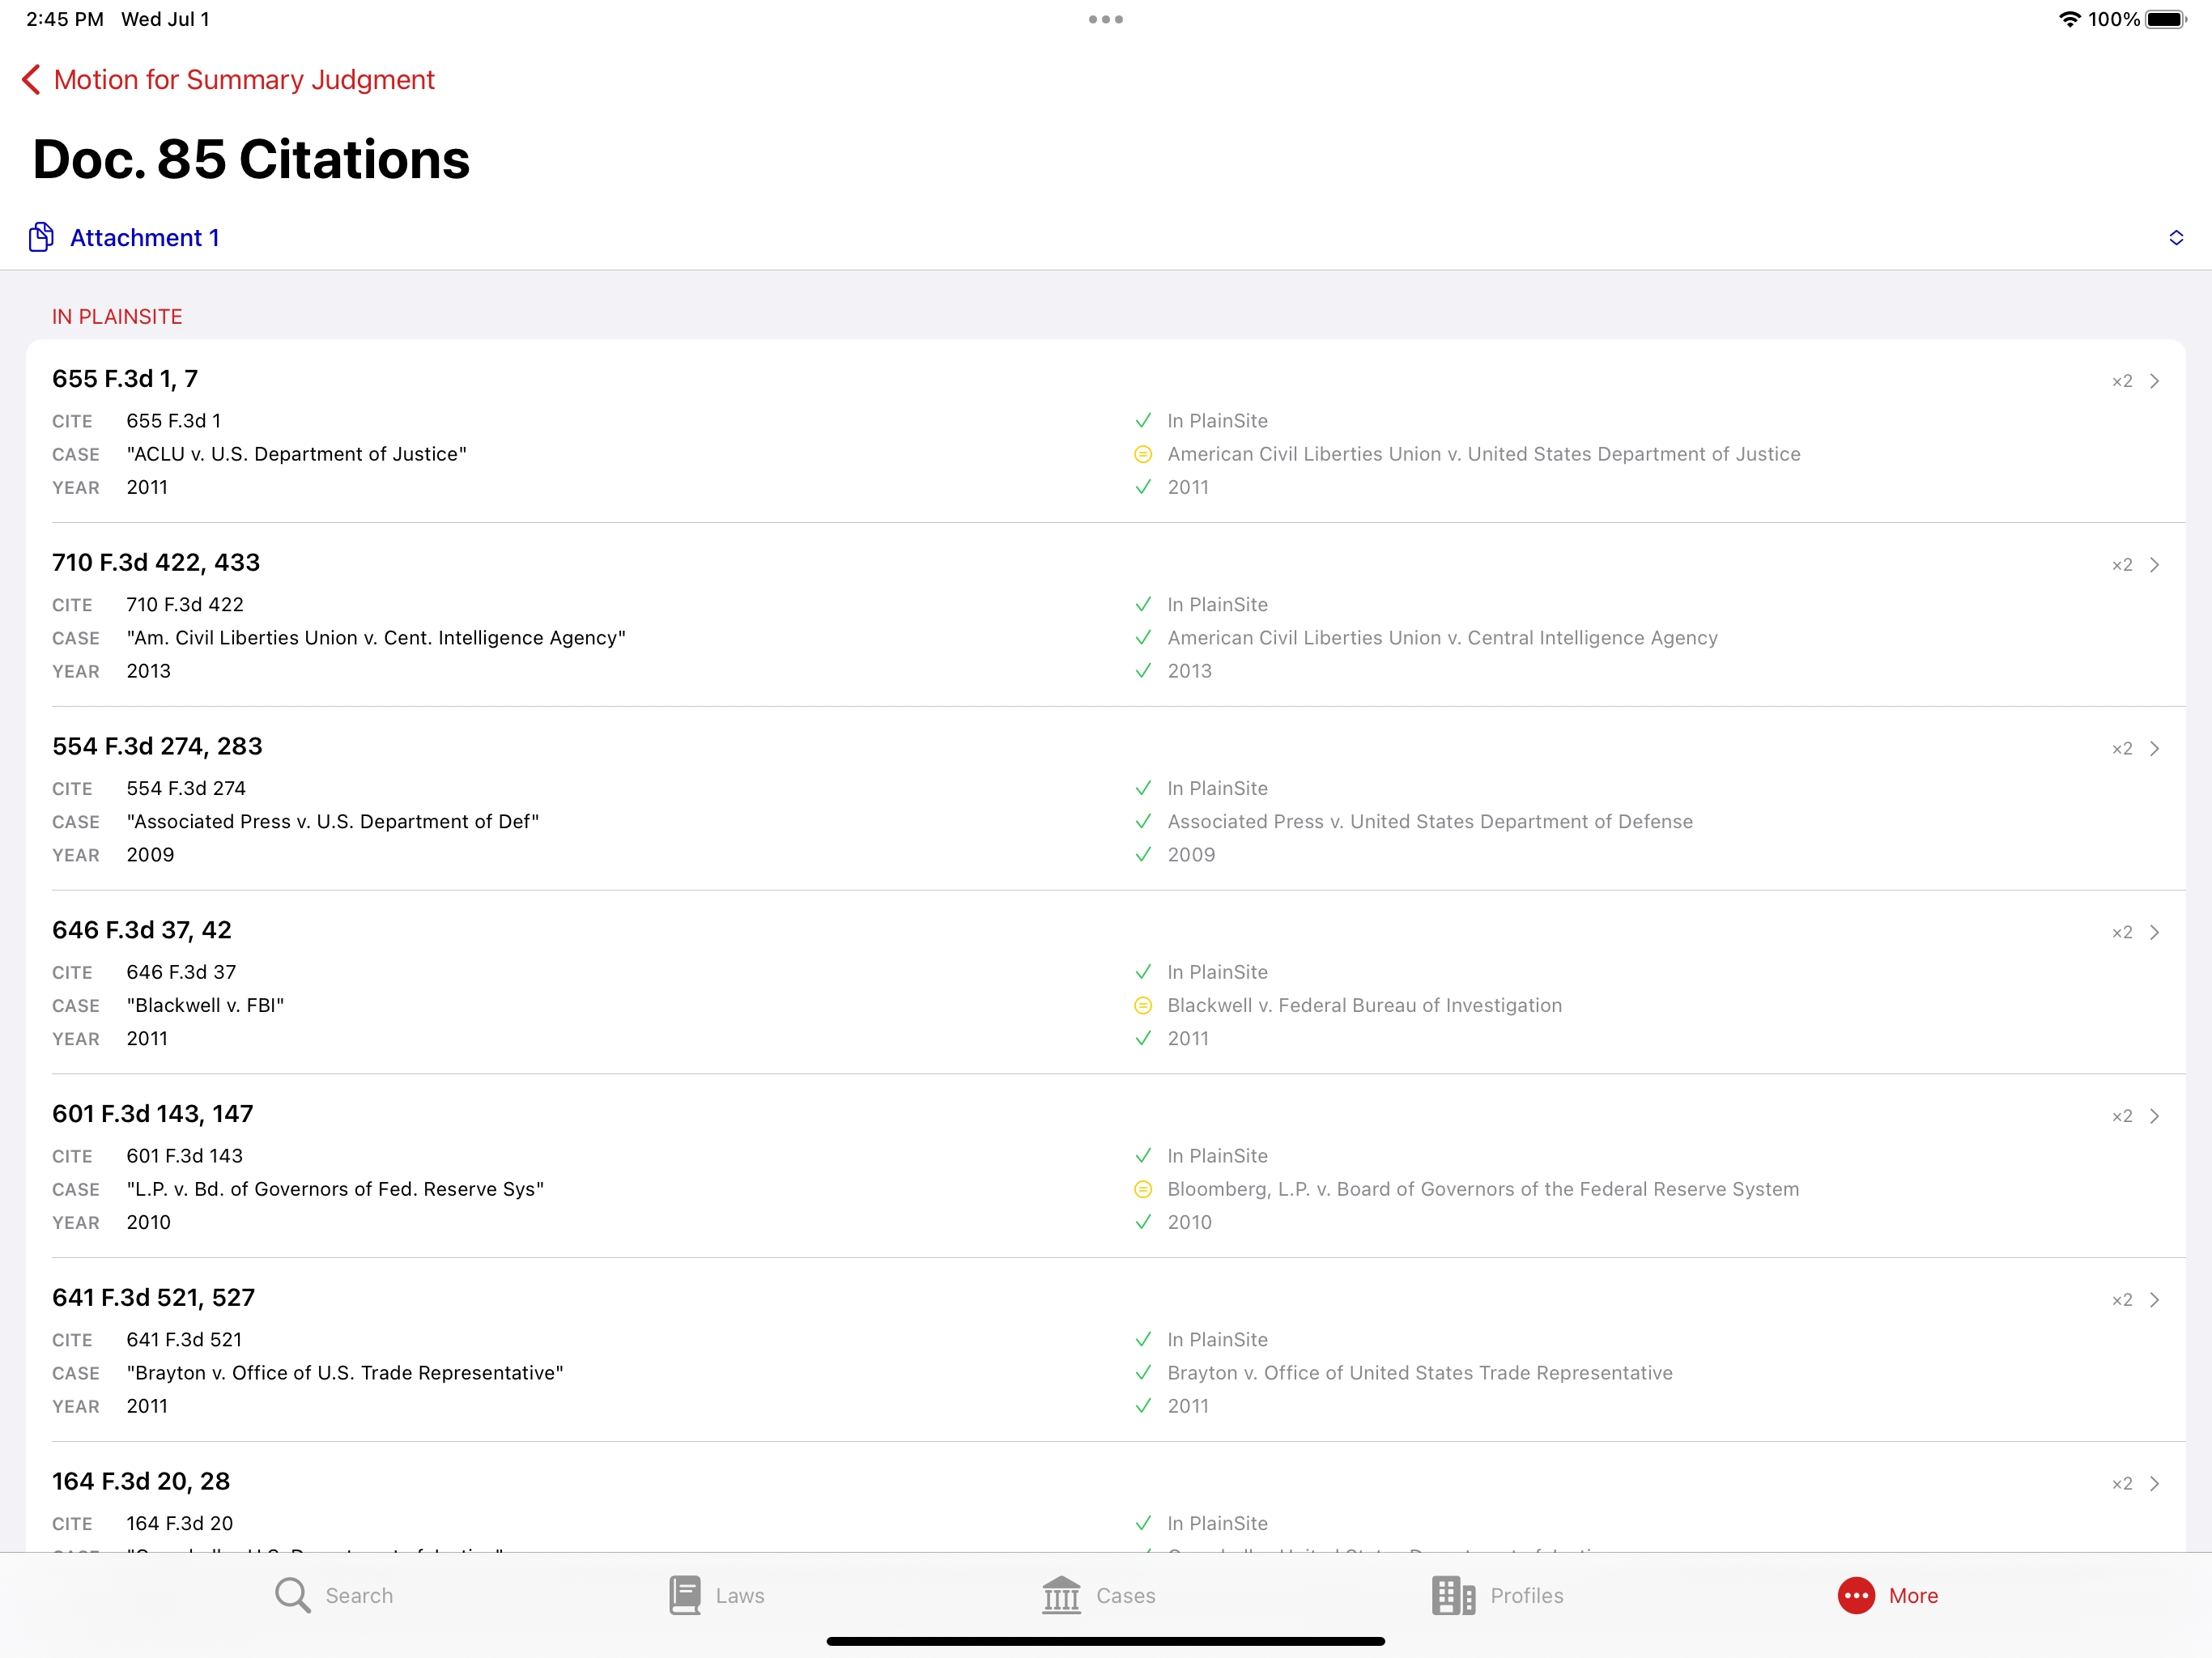
Task: Select matched case Blackwell v. Federal Bureau of Investigation
Action: click(1365, 1005)
